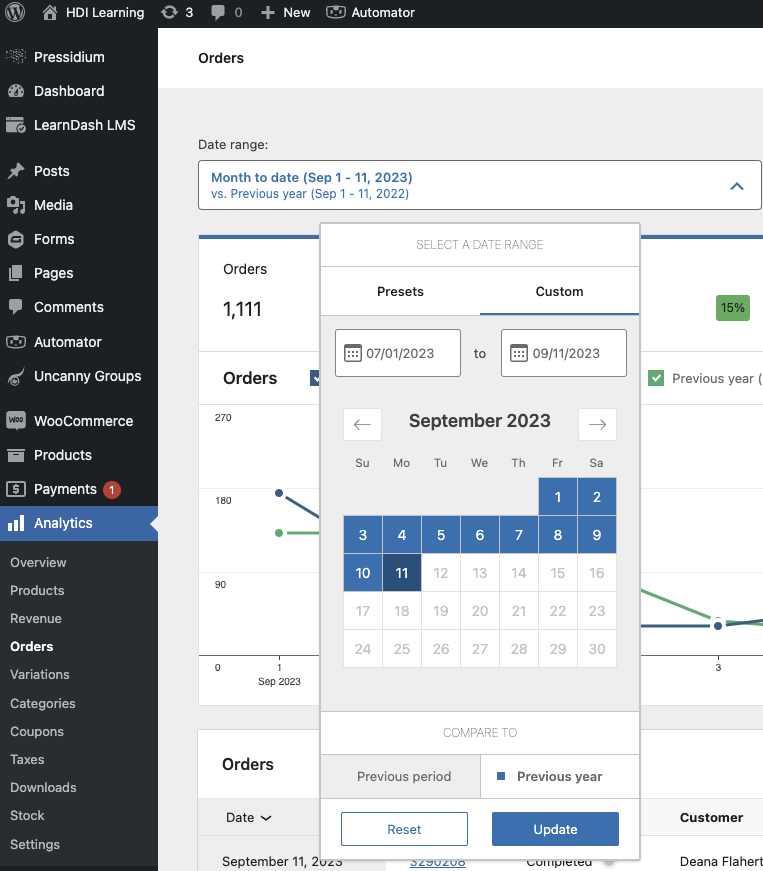Open WooCommerce in the sidebar
Viewport: 763px width, 871px height.
point(83,421)
